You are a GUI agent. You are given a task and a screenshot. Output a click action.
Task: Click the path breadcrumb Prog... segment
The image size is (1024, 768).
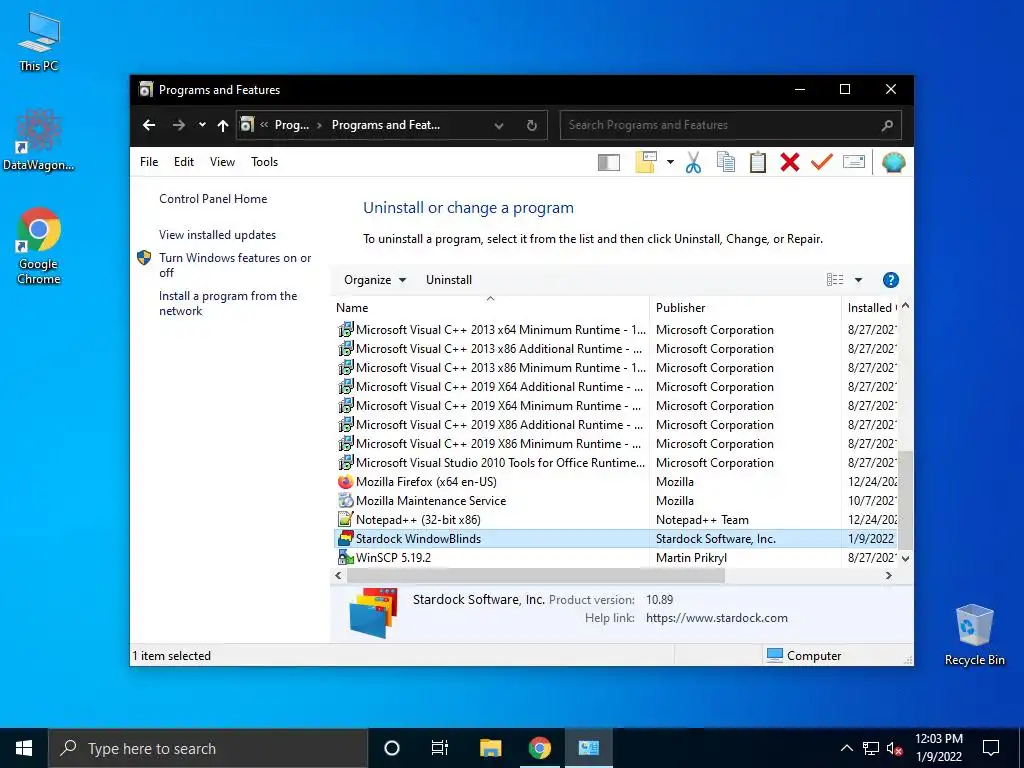tap(291, 125)
